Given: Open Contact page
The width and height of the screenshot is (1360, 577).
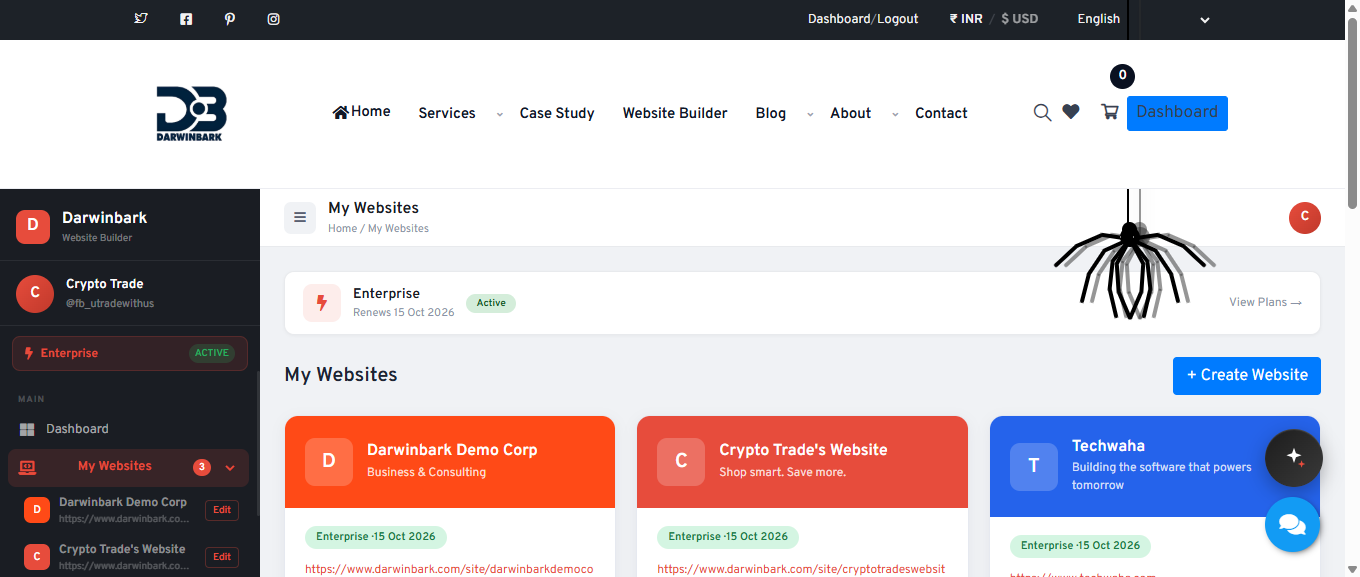Looking at the screenshot, I should [941, 113].
